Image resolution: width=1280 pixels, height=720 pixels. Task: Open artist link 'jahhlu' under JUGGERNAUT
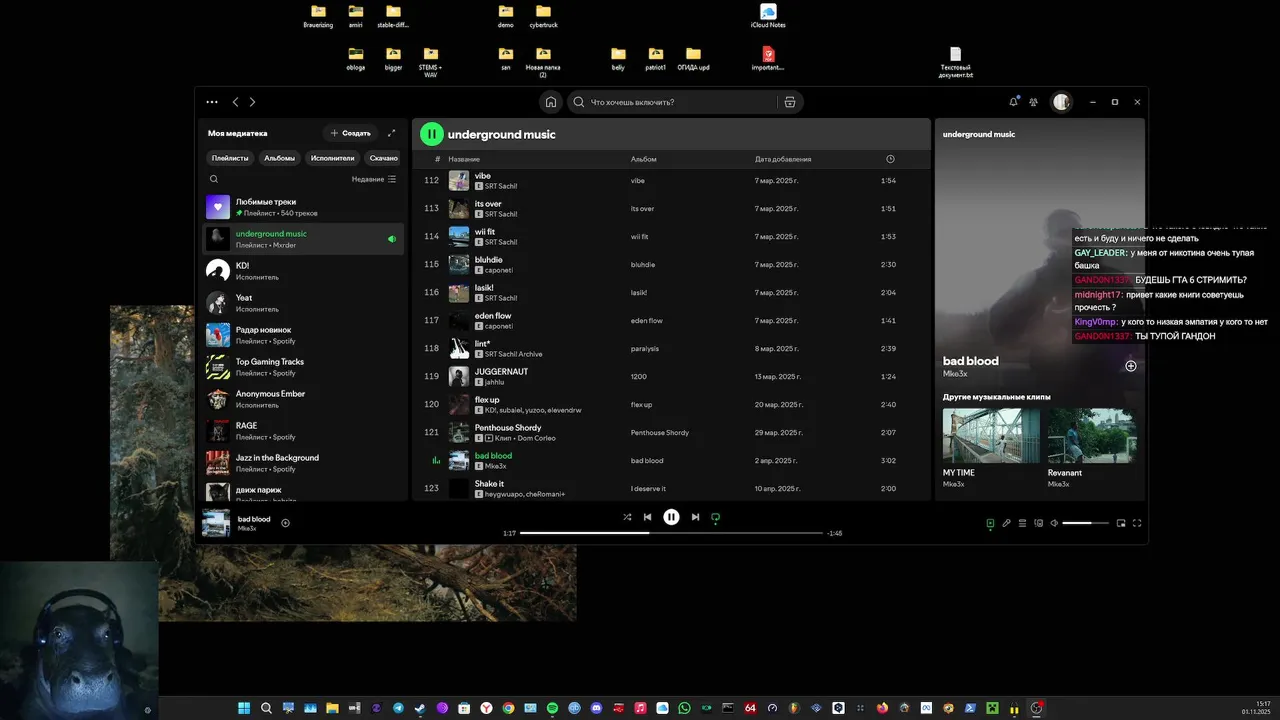497,382
